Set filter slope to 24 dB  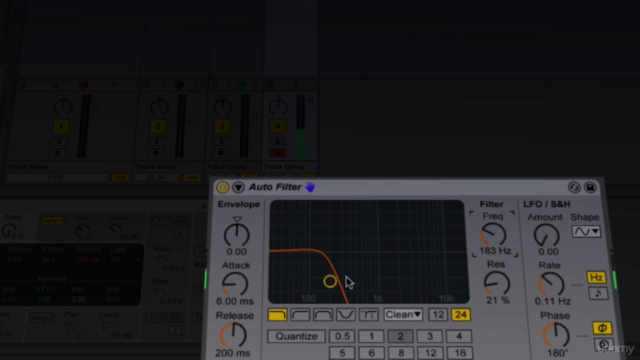click(461, 315)
